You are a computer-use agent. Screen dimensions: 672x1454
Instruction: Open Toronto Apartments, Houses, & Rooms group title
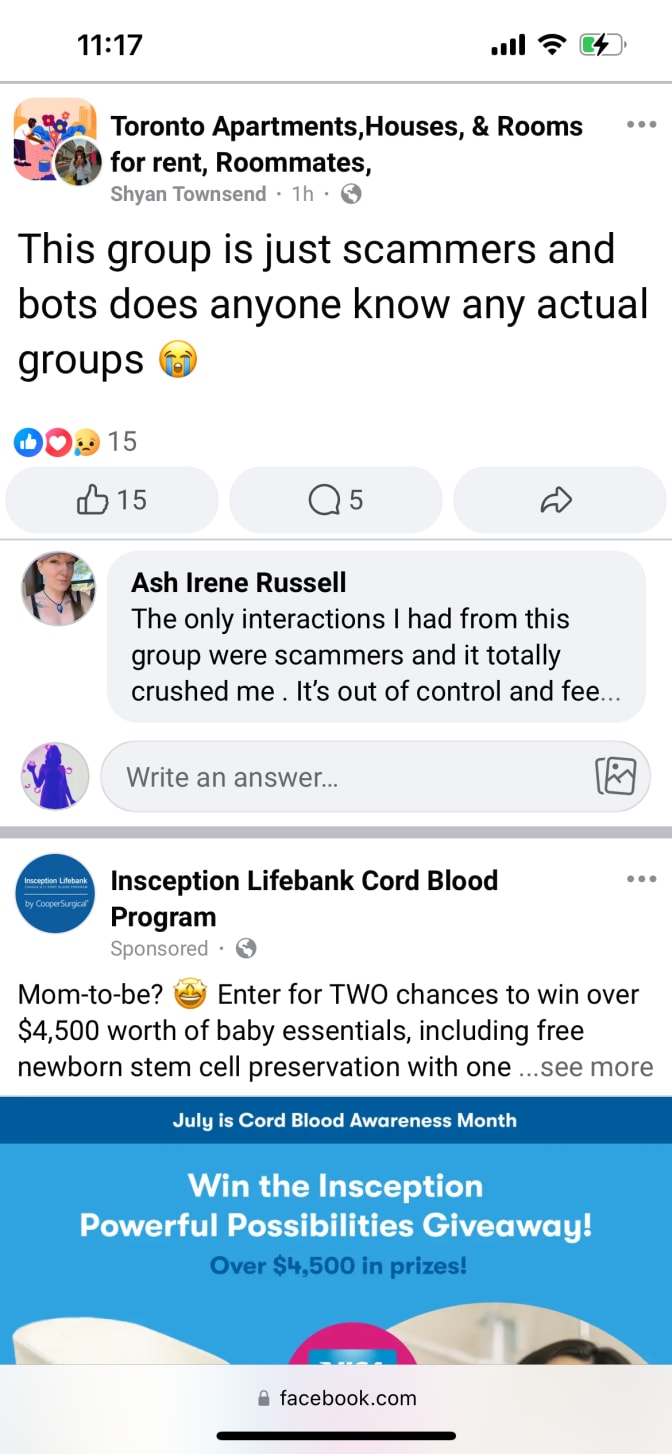coord(346,143)
